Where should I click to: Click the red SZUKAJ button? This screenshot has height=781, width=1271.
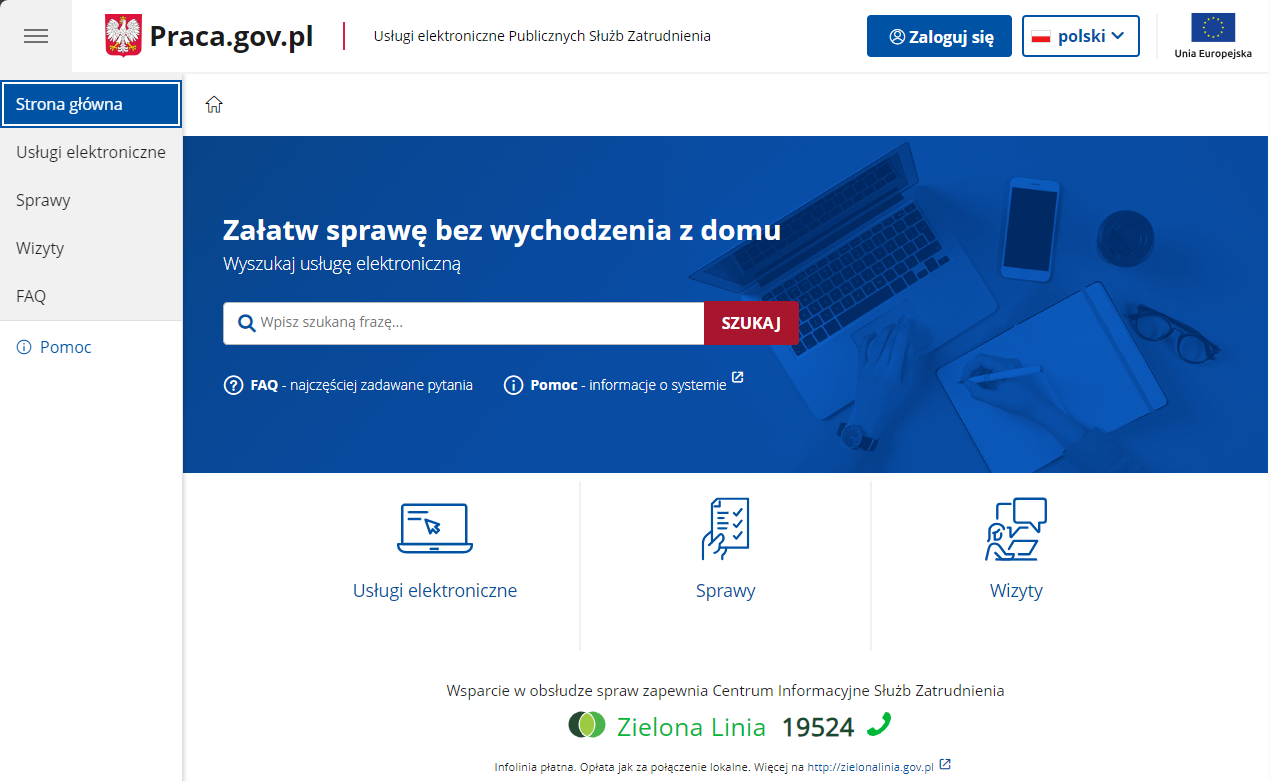coord(751,323)
